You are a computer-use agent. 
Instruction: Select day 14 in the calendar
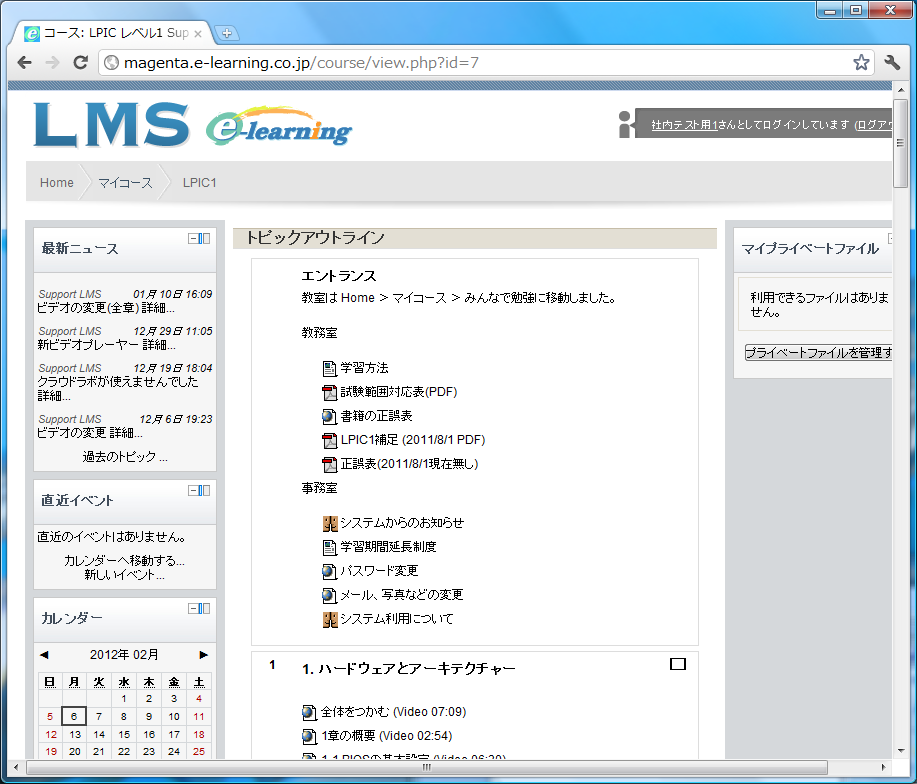click(x=99, y=735)
